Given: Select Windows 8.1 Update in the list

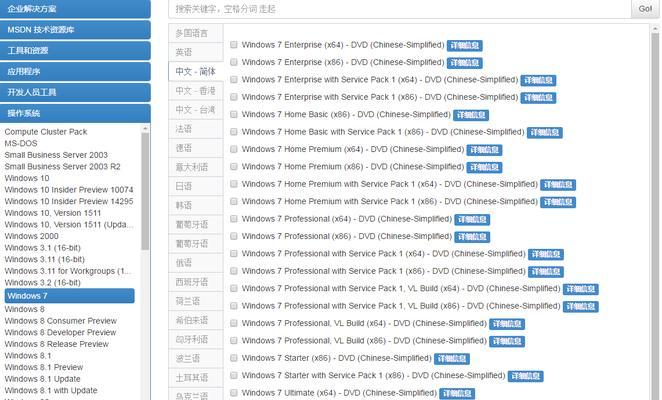Looking at the screenshot, I should (x=42, y=379).
